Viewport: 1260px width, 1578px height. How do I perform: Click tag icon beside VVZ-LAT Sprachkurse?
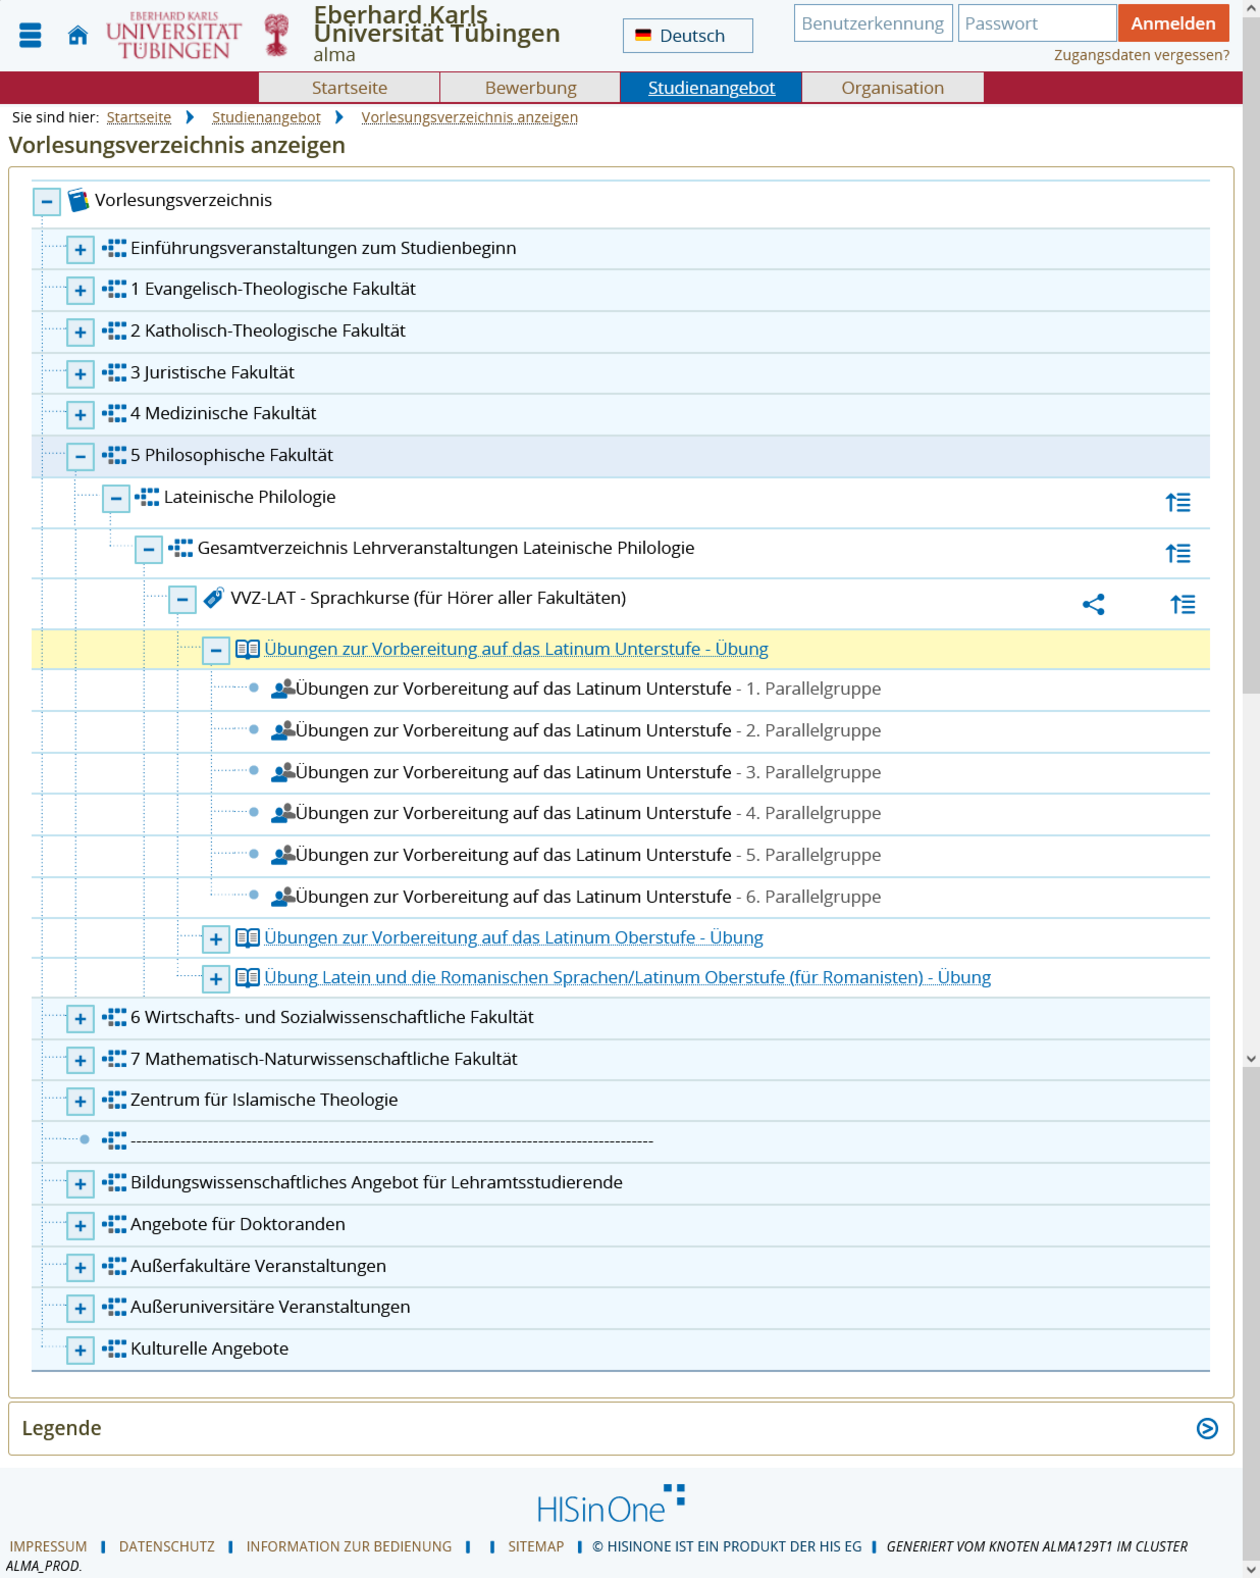point(213,598)
